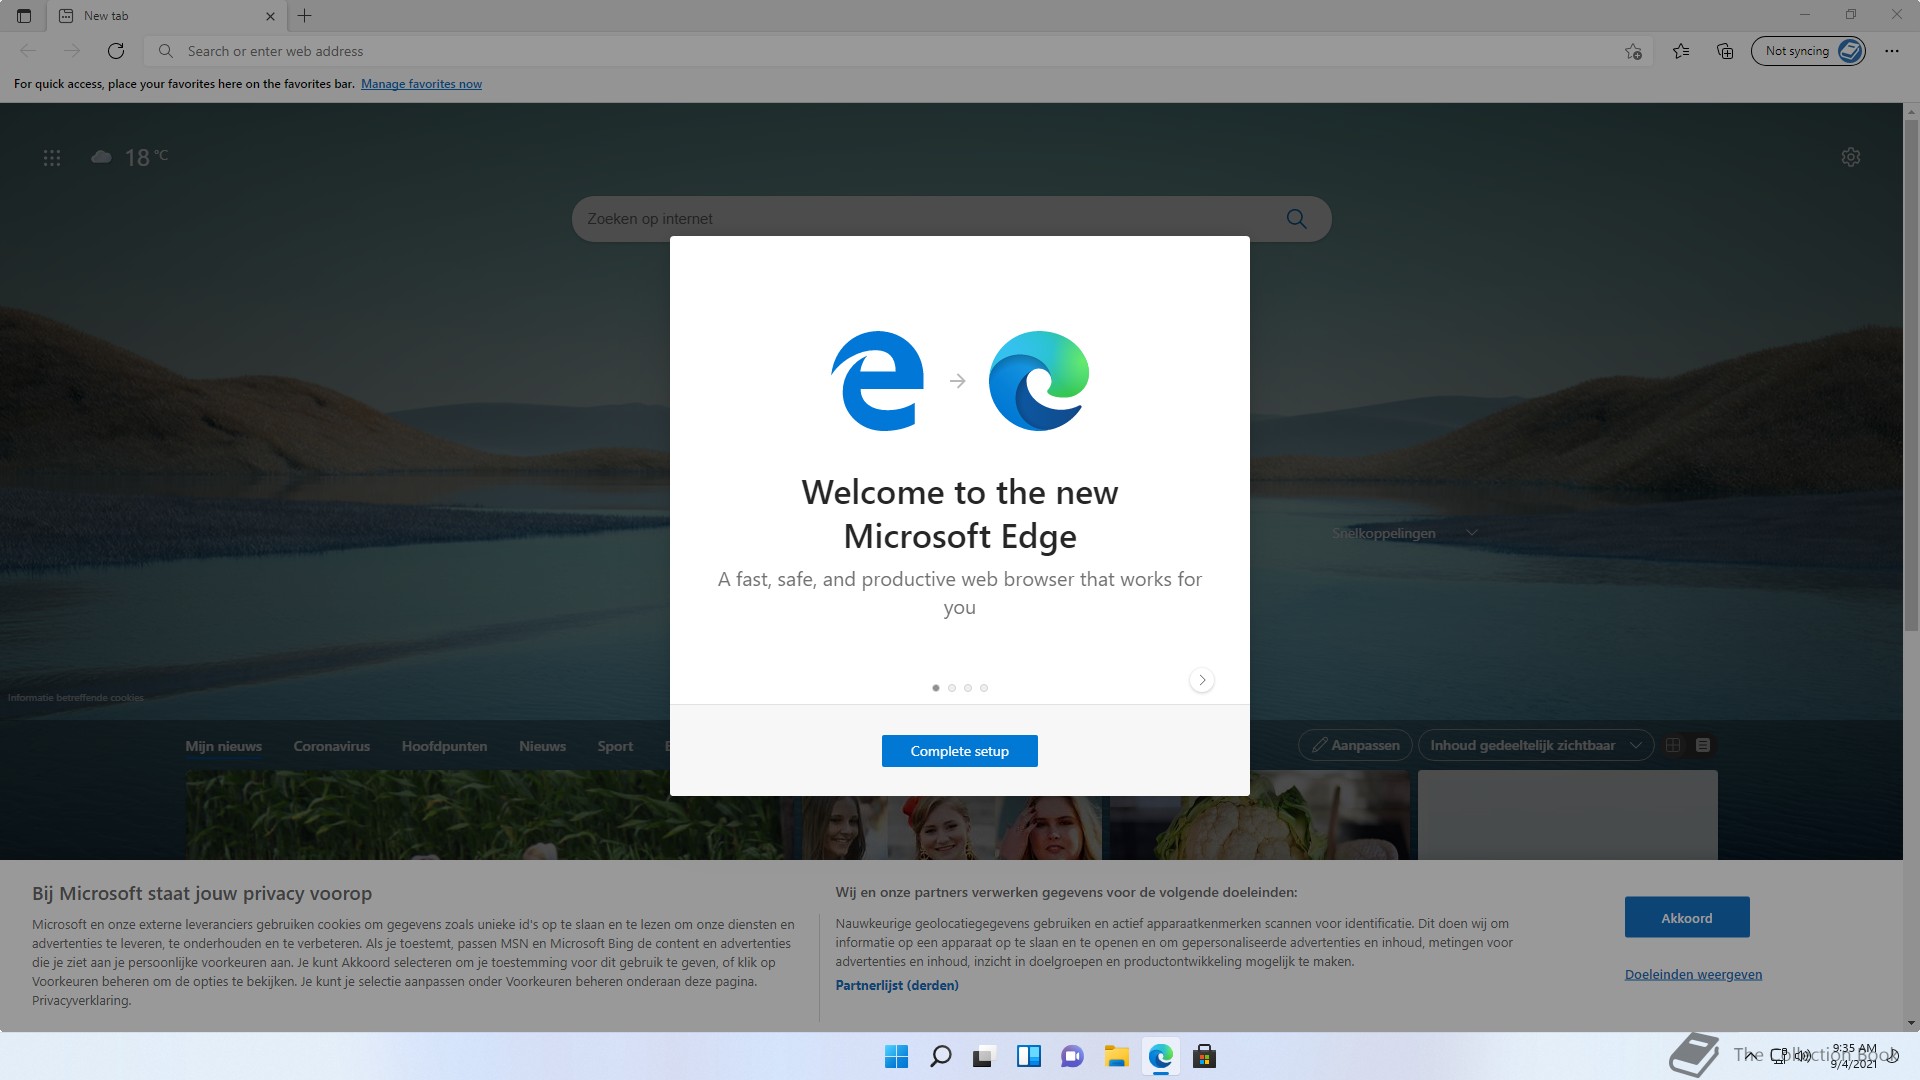The width and height of the screenshot is (1920, 1080).
Task: Click the blue search magnifier icon
Action: point(1297,219)
